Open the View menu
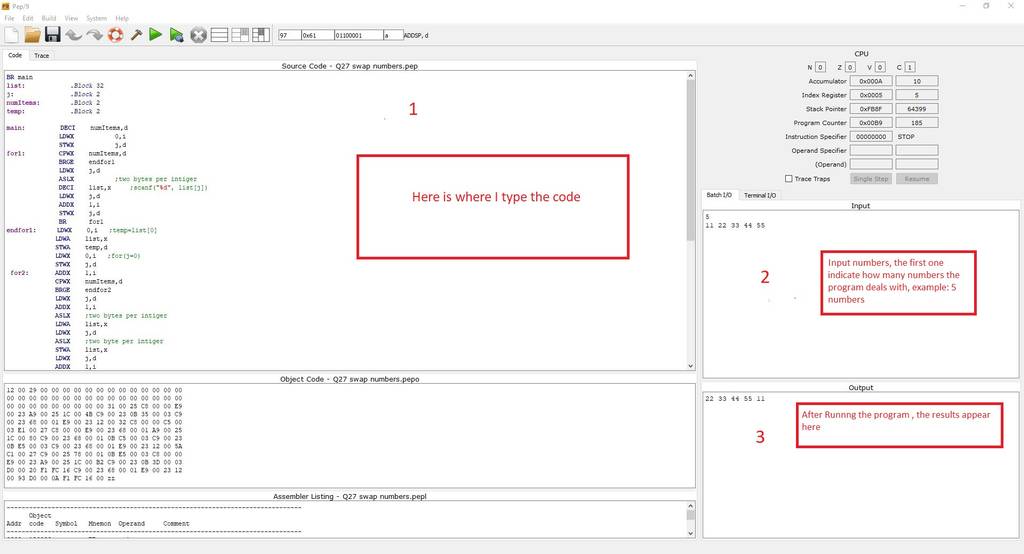 coord(71,18)
